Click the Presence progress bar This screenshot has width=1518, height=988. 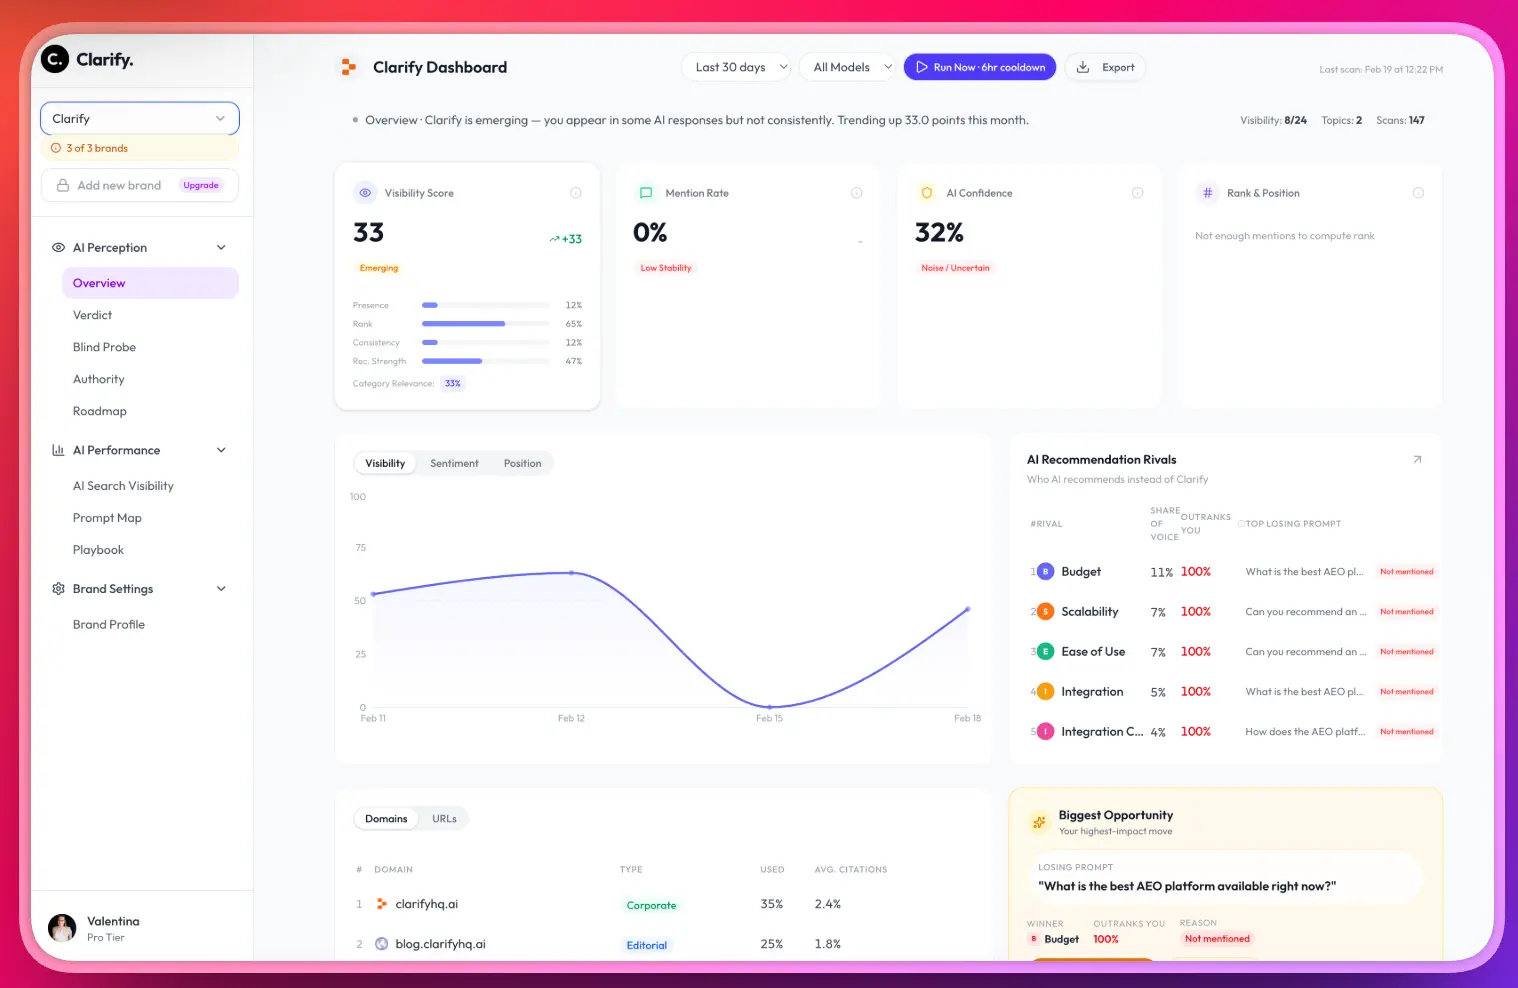(x=486, y=305)
